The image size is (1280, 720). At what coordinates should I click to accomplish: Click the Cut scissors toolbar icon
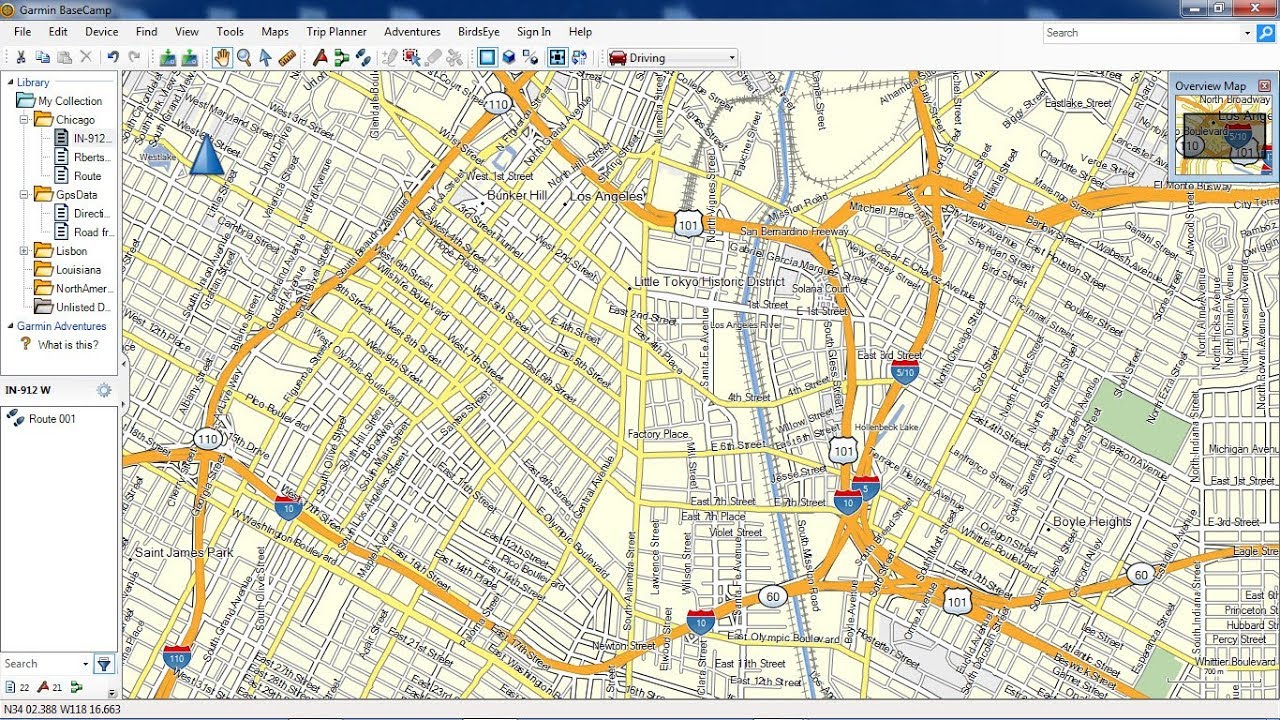coord(20,58)
